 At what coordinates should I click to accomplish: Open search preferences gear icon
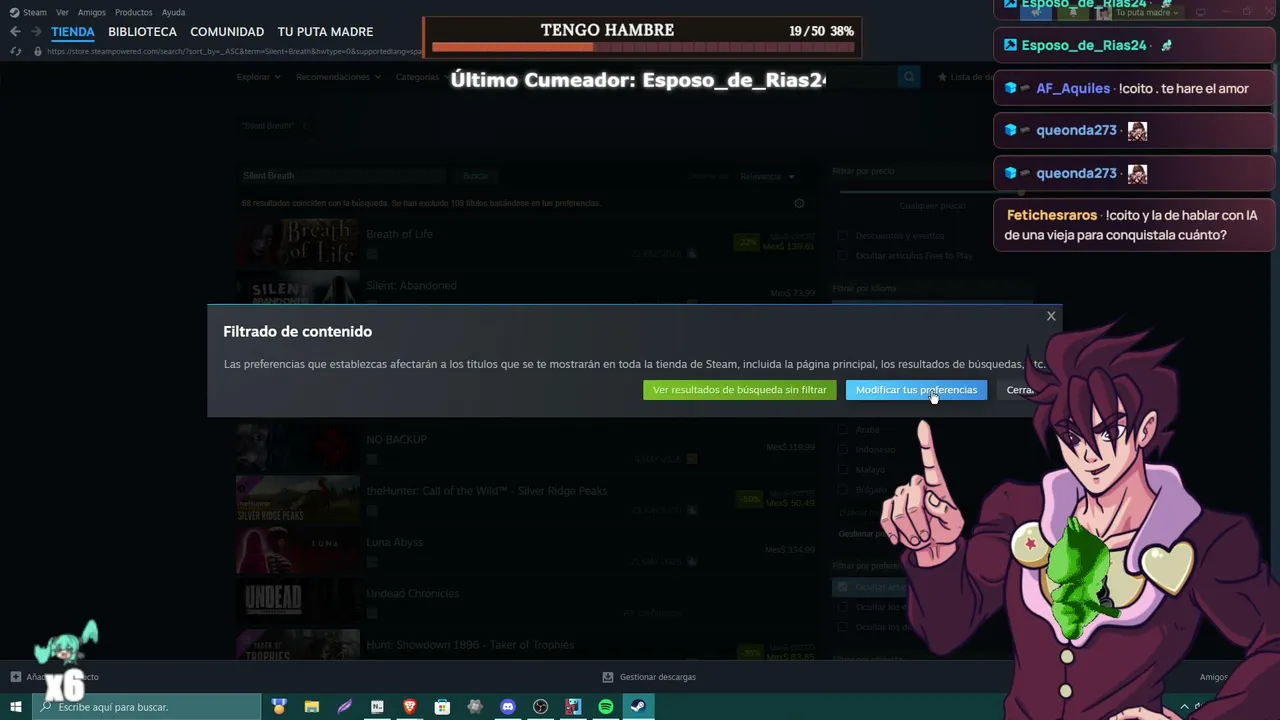pos(799,203)
